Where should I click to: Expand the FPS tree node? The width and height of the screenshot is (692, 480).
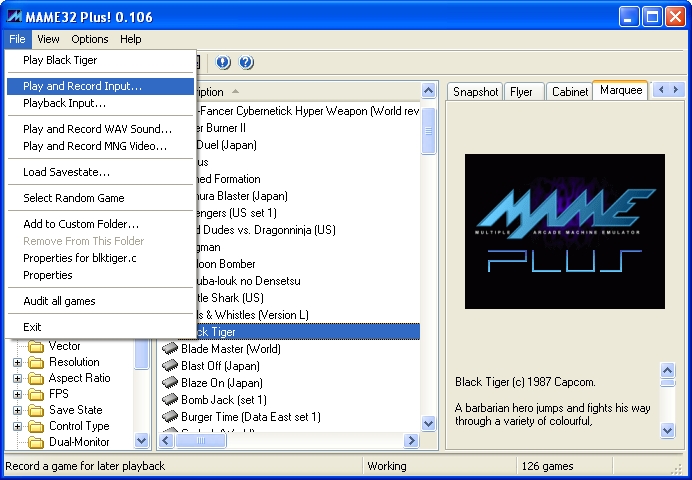point(17,394)
